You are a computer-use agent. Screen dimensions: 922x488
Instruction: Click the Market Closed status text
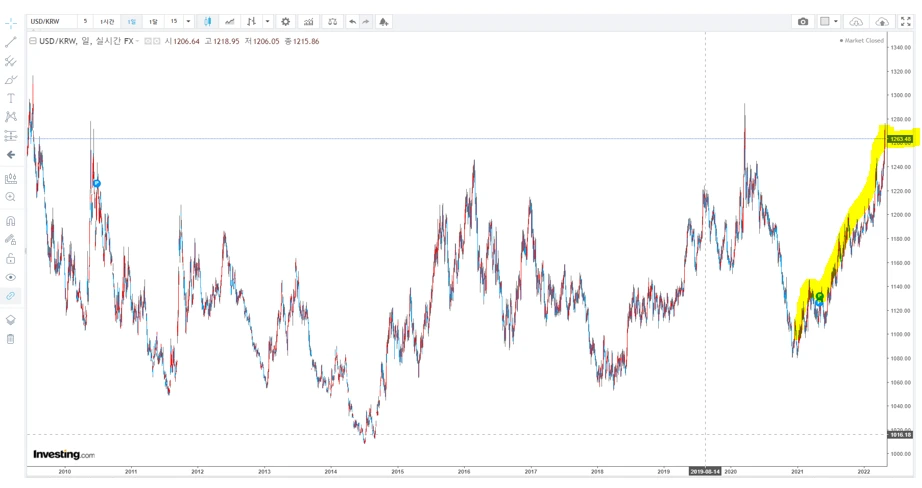(864, 41)
